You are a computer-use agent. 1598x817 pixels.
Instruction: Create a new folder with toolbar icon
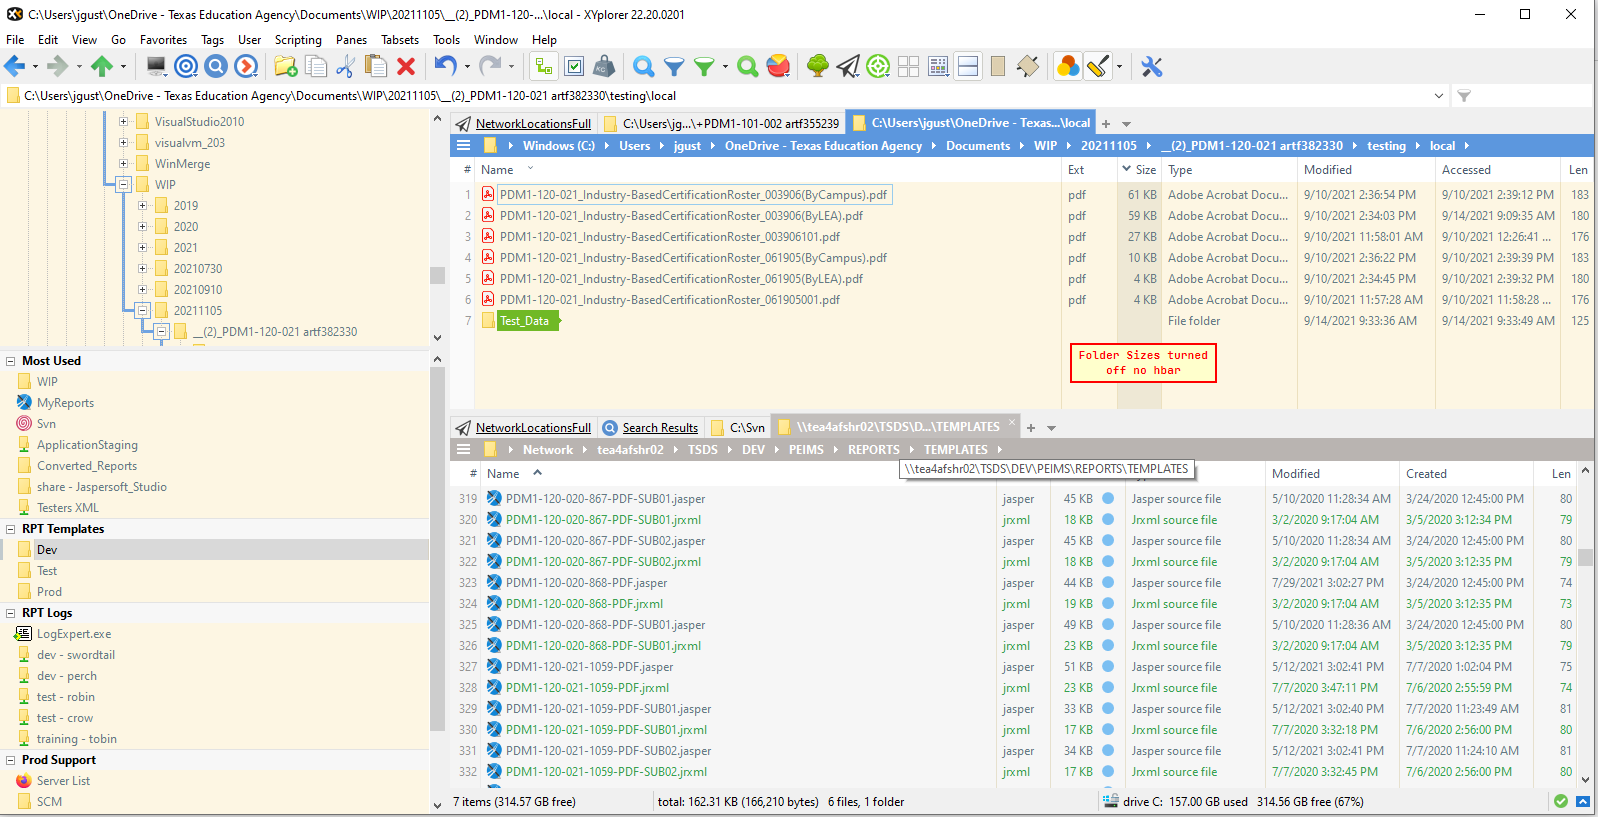tap(286, 67)
